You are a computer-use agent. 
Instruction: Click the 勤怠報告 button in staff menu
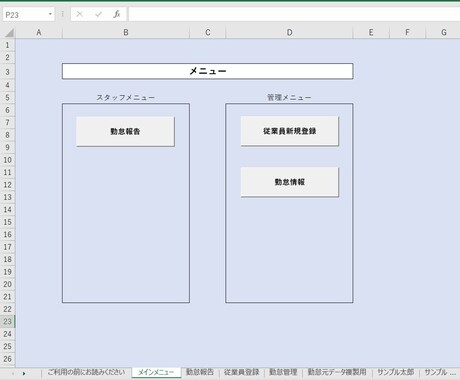125,131
